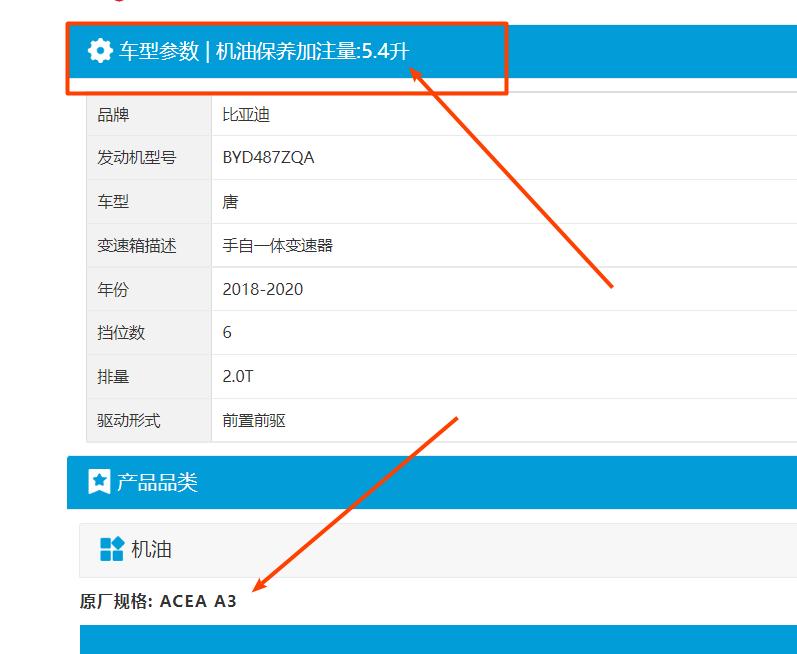The height and width of the screenshot is (654, 797).
Task: Click the 发动机型号 row label
Action: click(136, 158)
